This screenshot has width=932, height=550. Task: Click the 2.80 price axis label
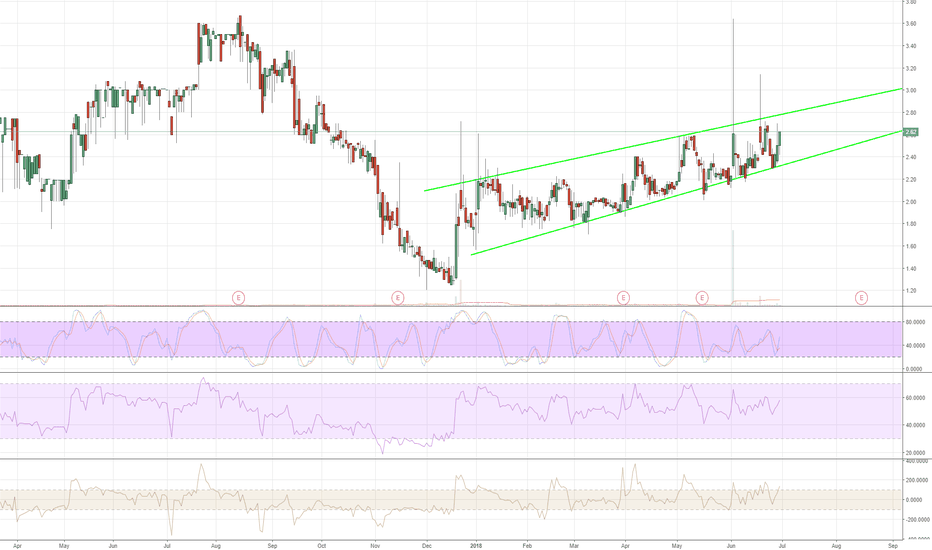(911, 112)
